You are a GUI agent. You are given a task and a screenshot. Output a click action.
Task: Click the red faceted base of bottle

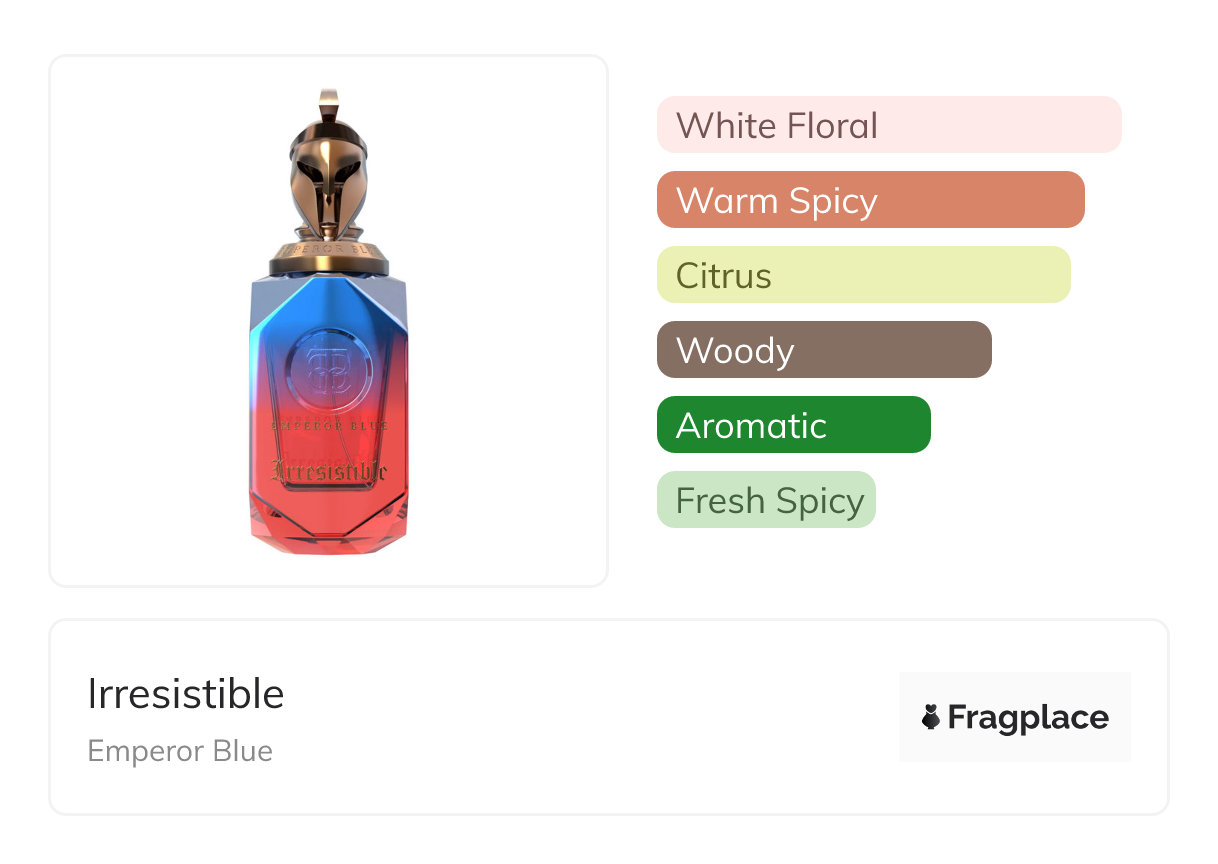329,525
